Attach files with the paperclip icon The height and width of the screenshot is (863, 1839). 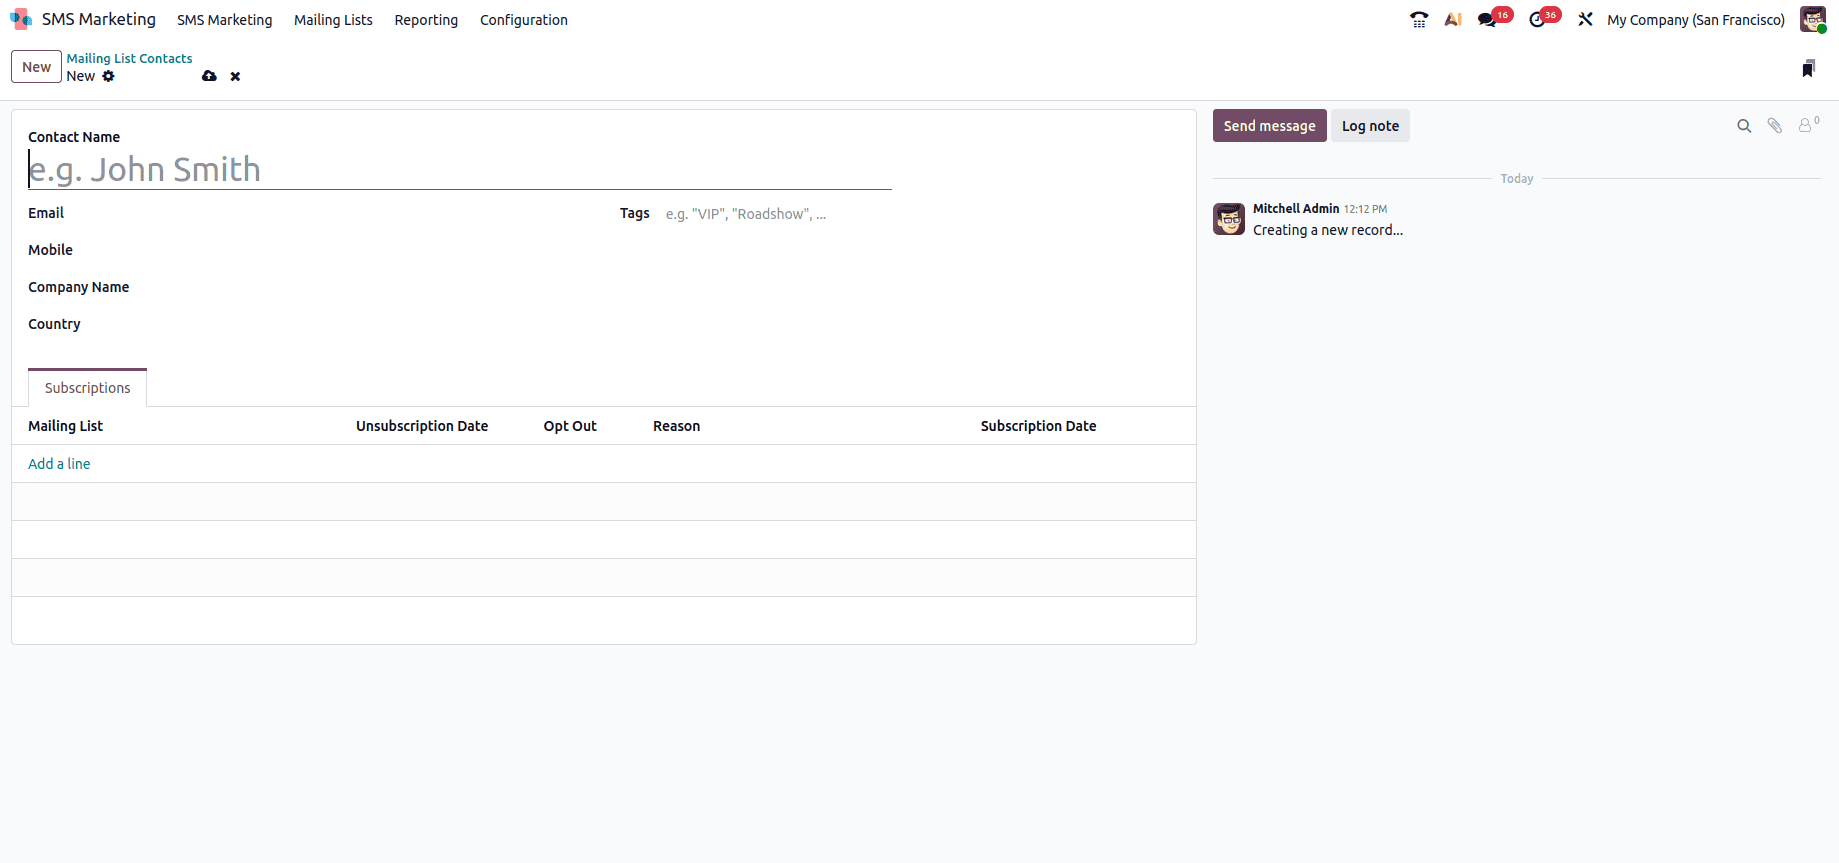tap(1774, 126)
